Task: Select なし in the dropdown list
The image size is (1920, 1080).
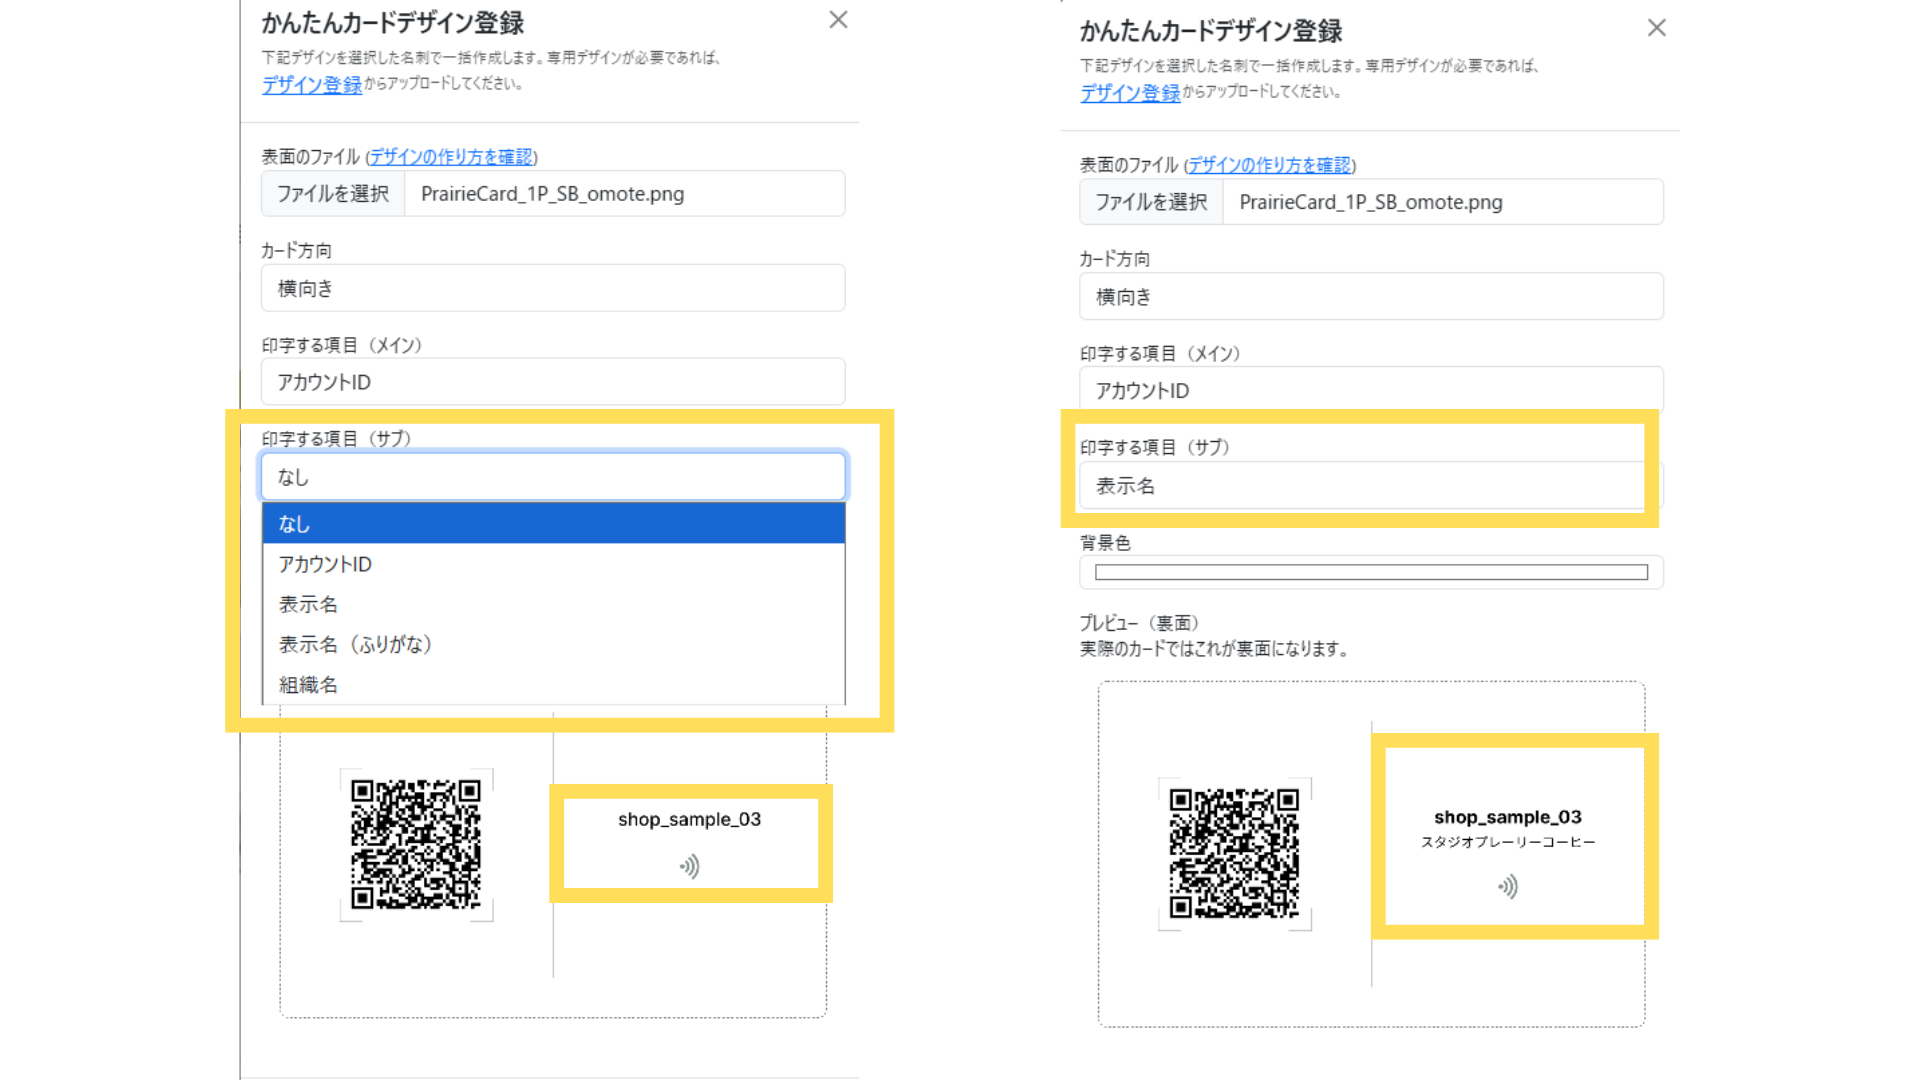Action: [x=553, y=523]
